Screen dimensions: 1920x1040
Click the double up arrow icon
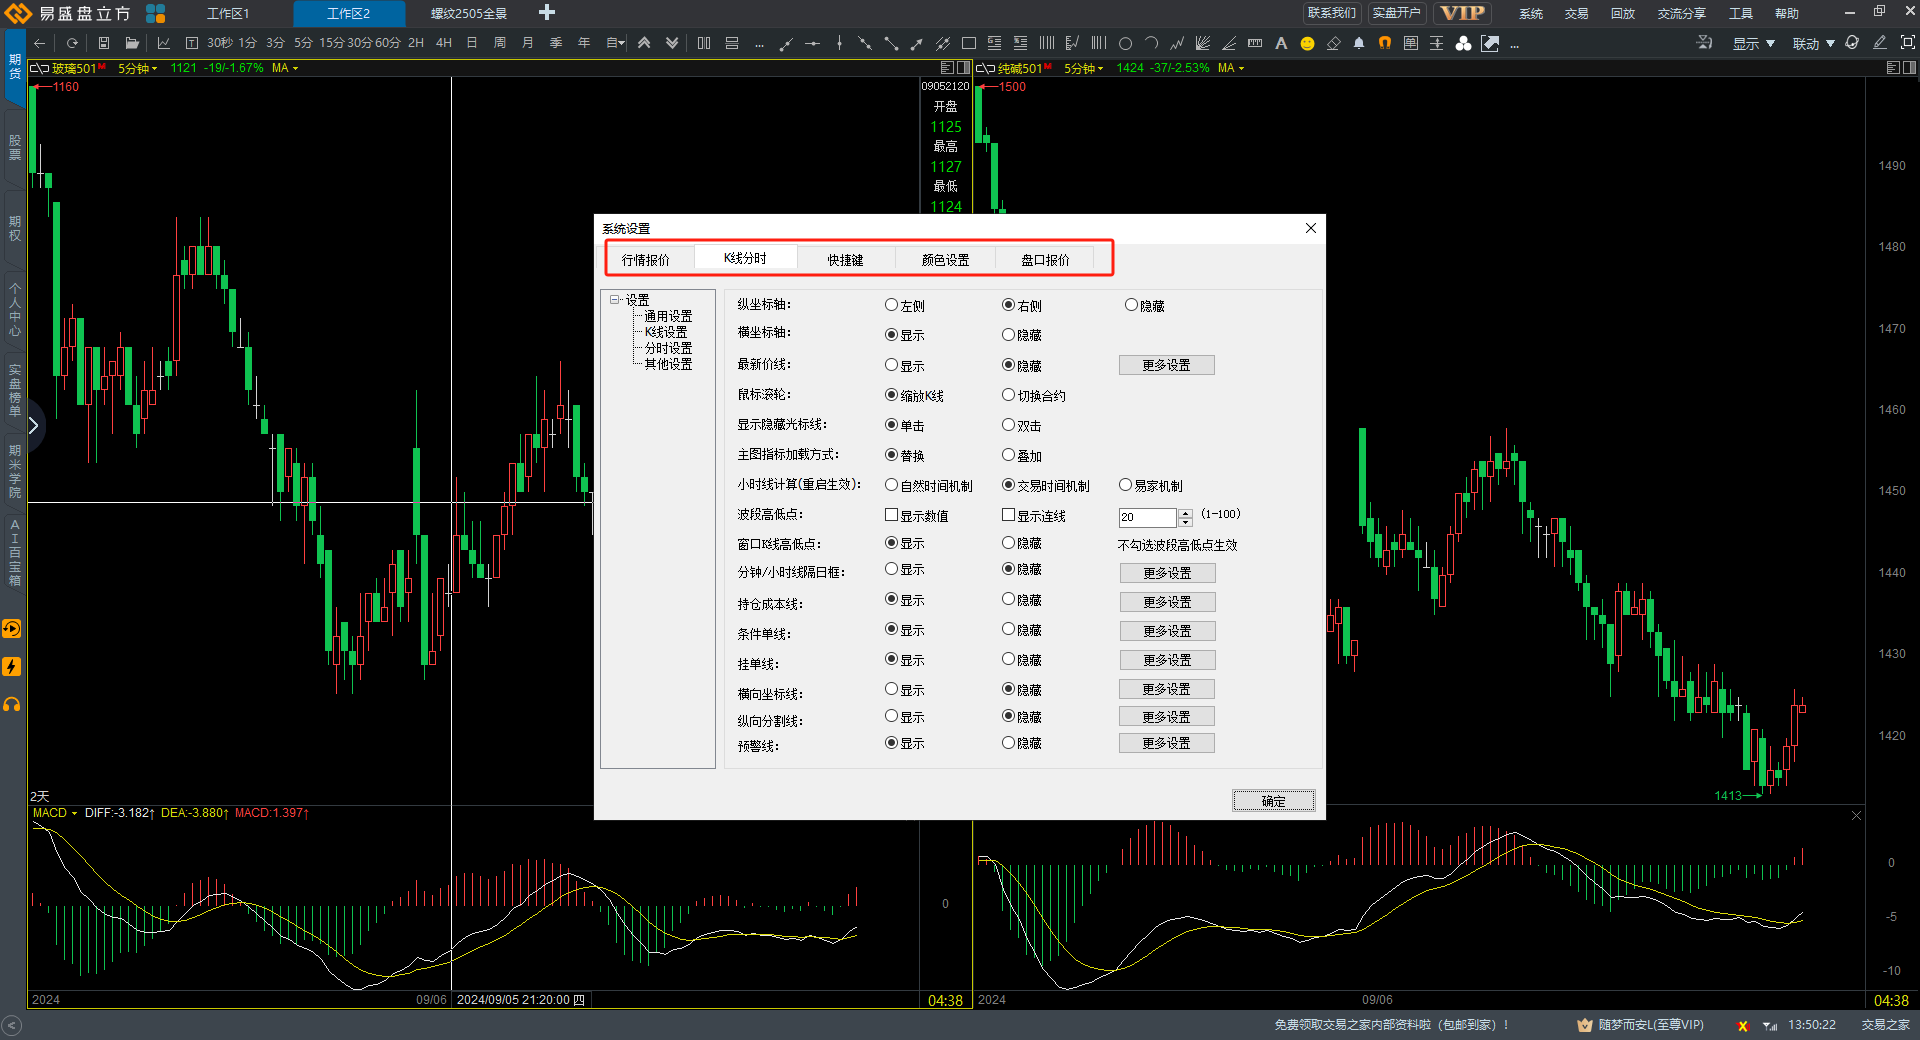point(644,43)
